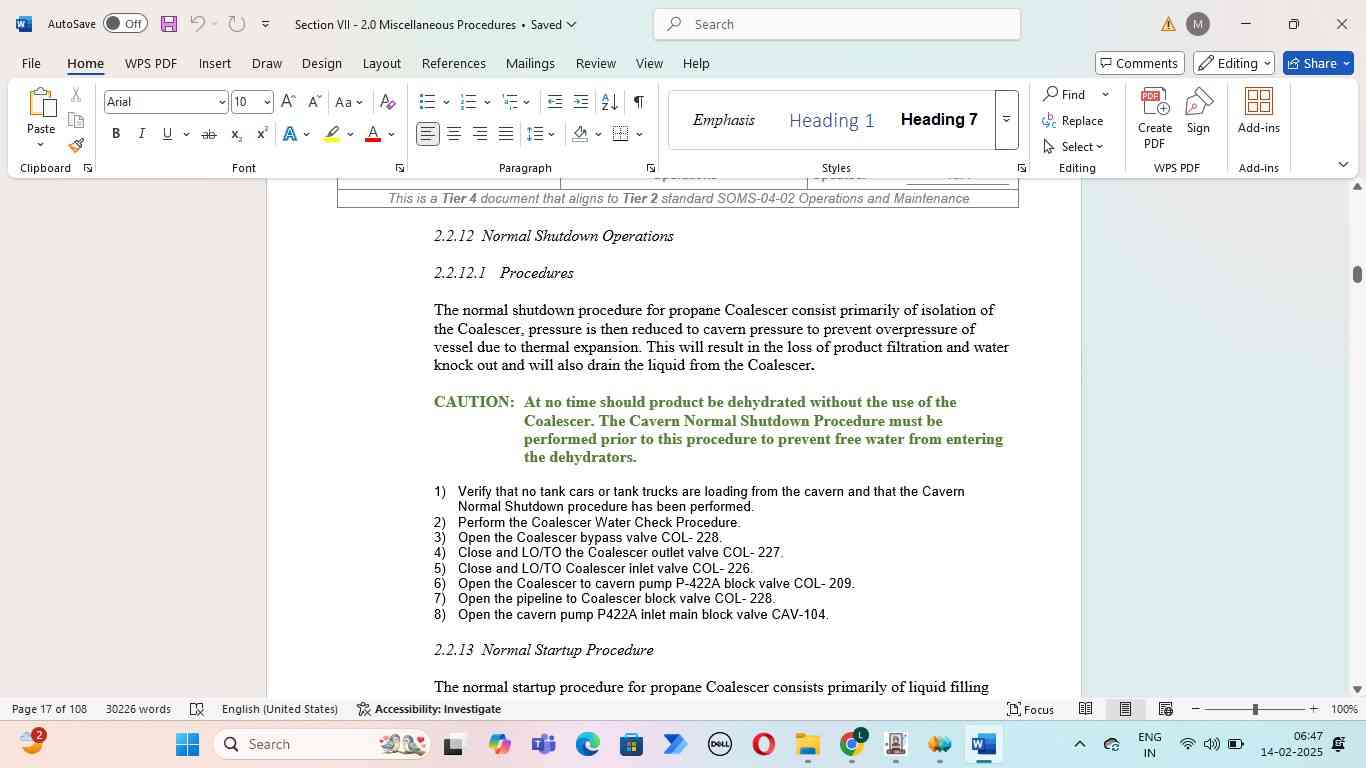Switch to the Mailings tab
This screenshot has height=768, width=1366.
pos(530,63)
